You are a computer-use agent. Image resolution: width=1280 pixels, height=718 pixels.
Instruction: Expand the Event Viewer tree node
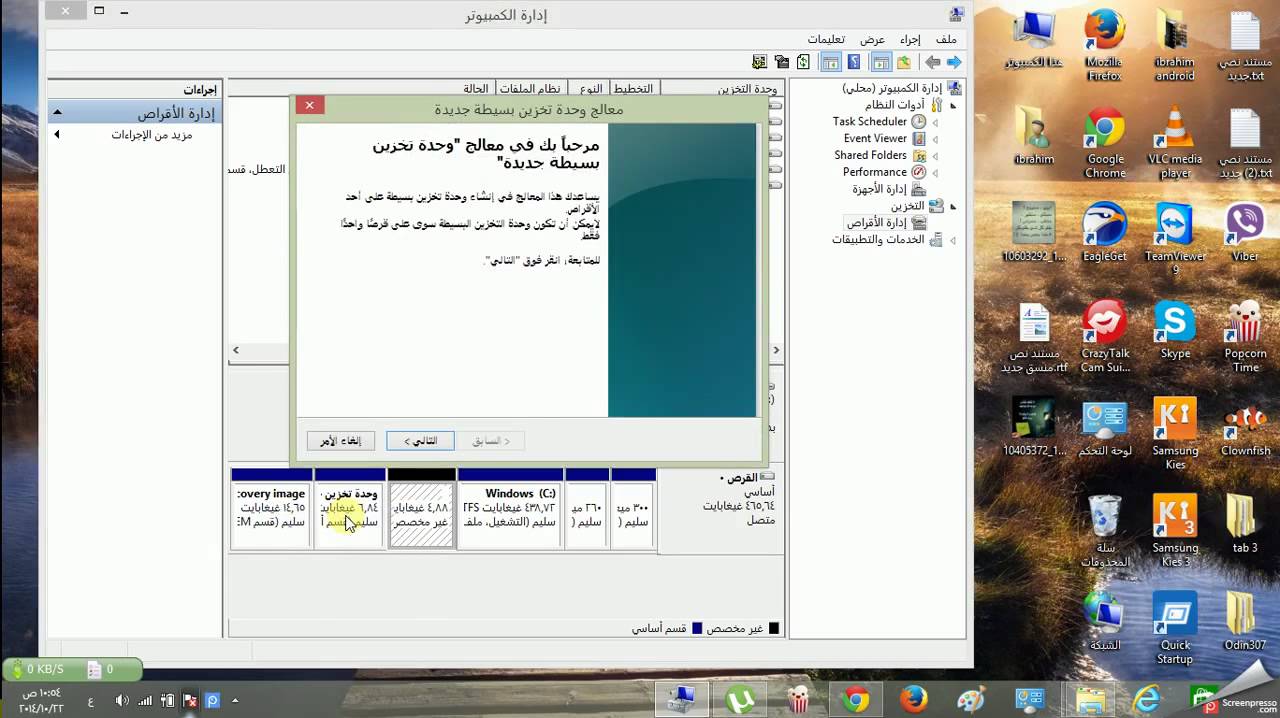click(935, 139)
